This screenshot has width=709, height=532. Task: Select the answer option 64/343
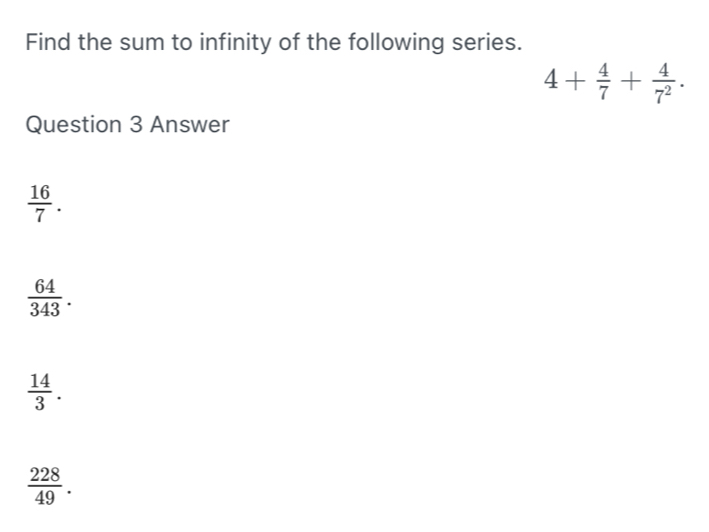[46, 298]
